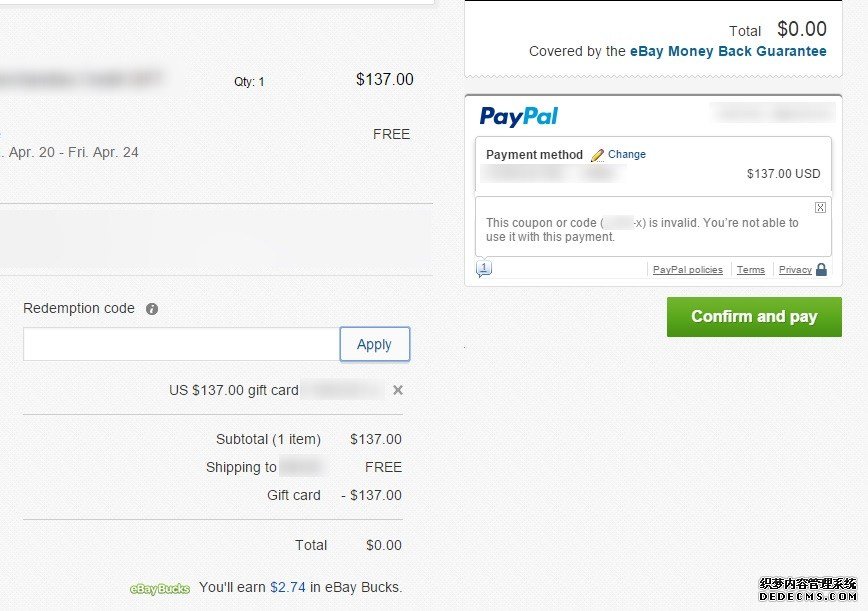Open the PayPal message notification icon
This screenshot has height=611, width=868.
pyautogui.click(x=484, y=268)
